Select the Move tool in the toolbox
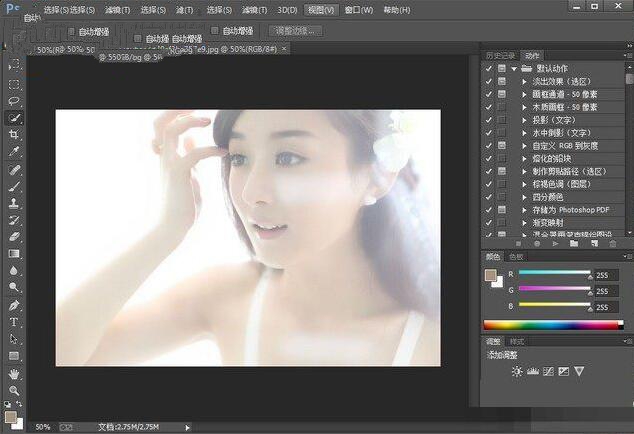The height and width of the screenshot is (434, 634). coord(14,65)
